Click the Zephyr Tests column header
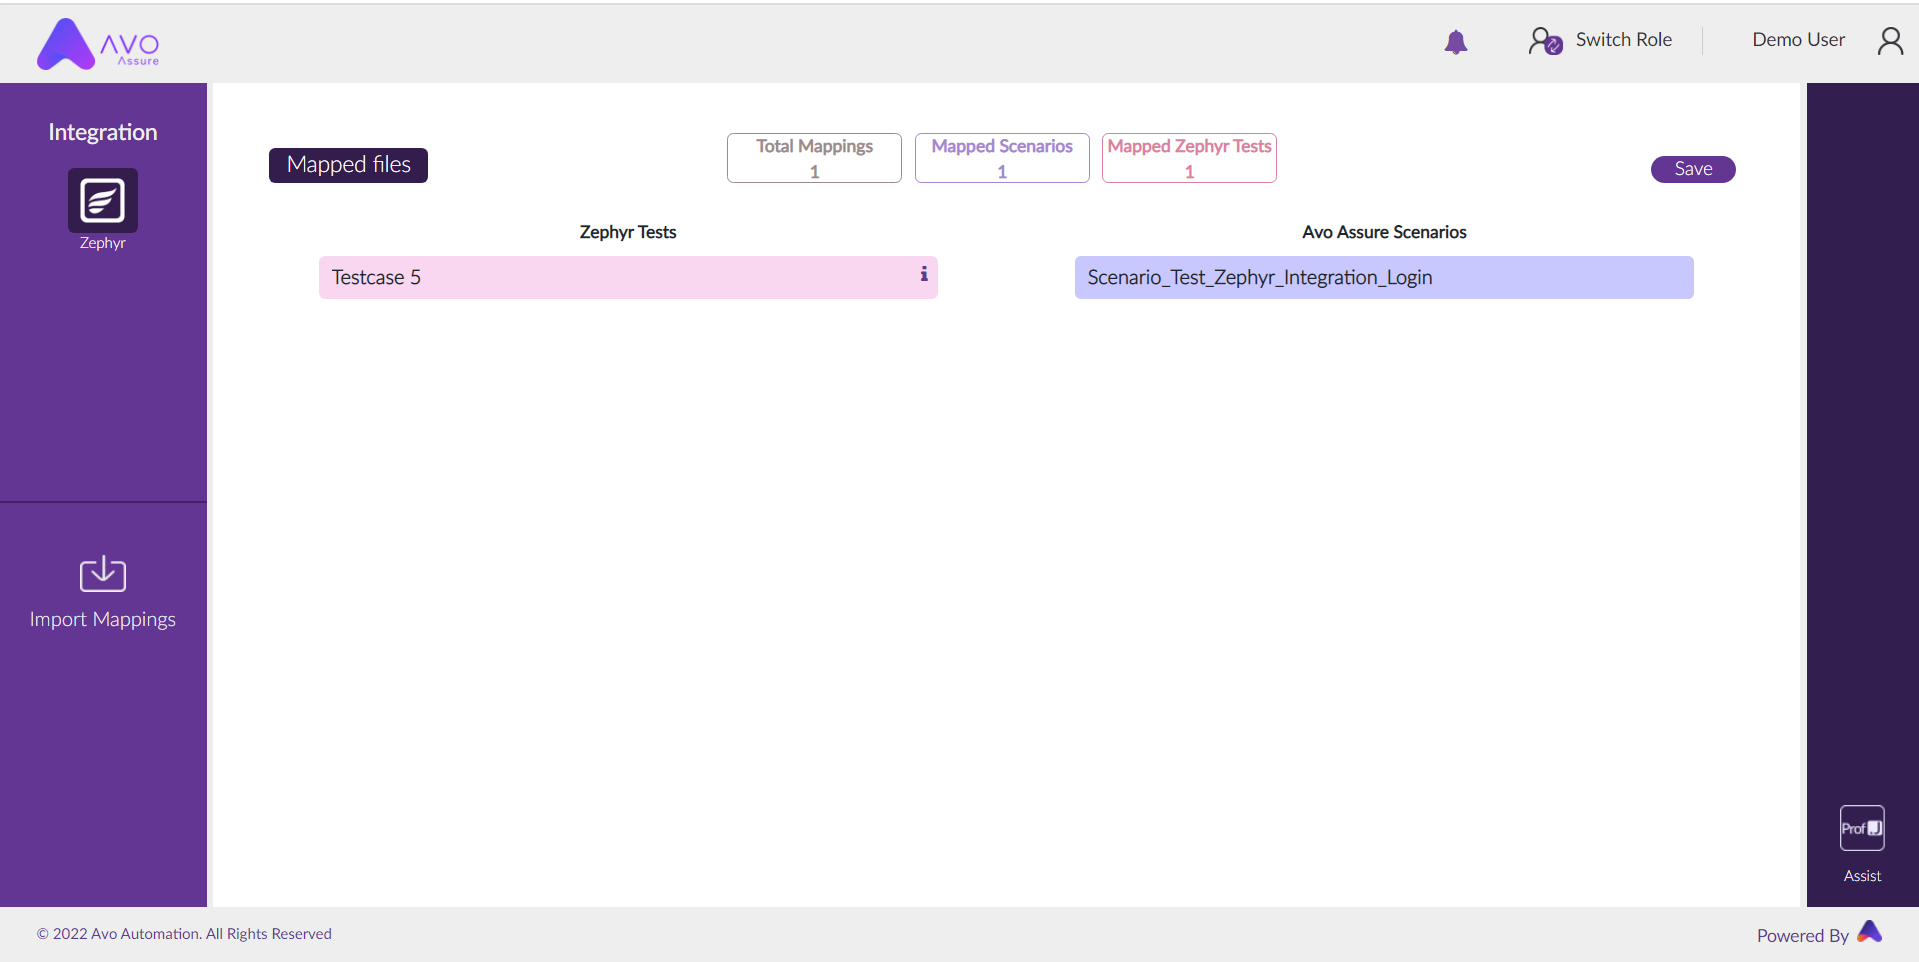Viewport: 1919px width, 962px height. click(628, 232)
